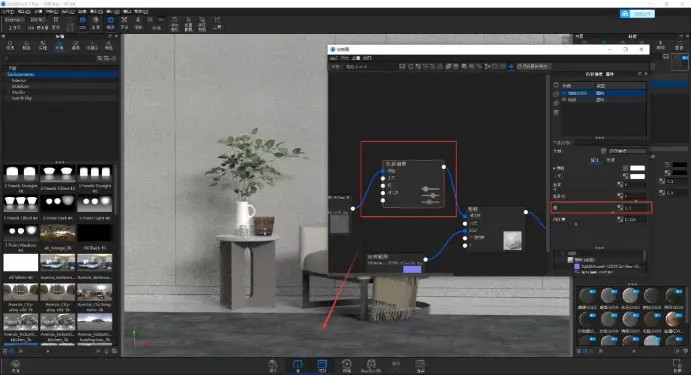Switch to the Models library tab
The width and height of the screenshot is (692, 375).
[109, 45]
